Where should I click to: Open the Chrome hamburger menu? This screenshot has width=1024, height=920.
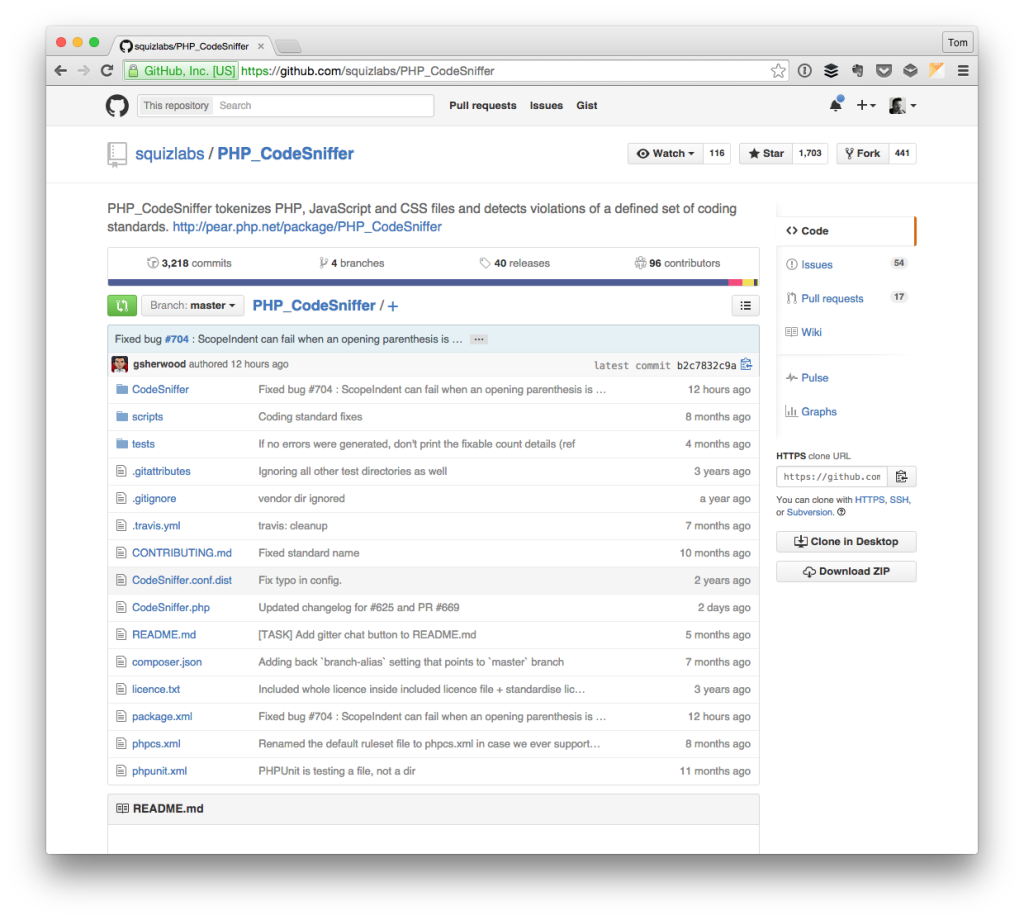pyautogui.click(x=963, y=71)
